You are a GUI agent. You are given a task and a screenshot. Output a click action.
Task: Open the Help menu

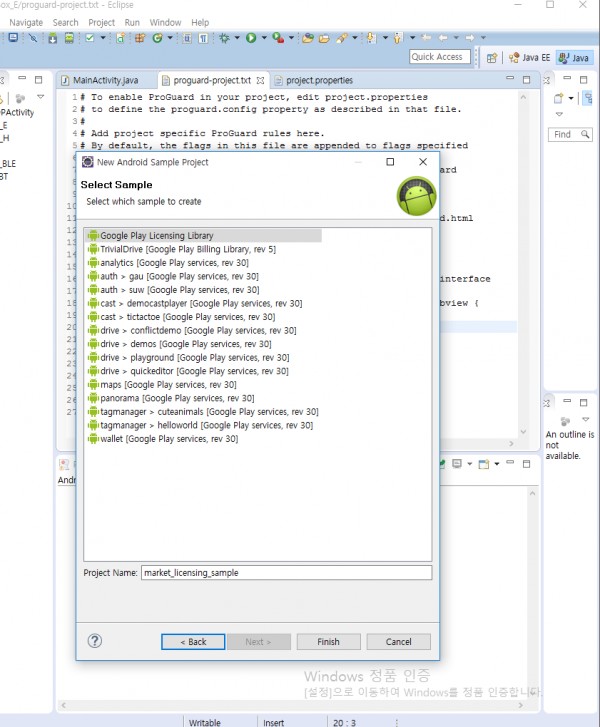[x=200, y=22]
